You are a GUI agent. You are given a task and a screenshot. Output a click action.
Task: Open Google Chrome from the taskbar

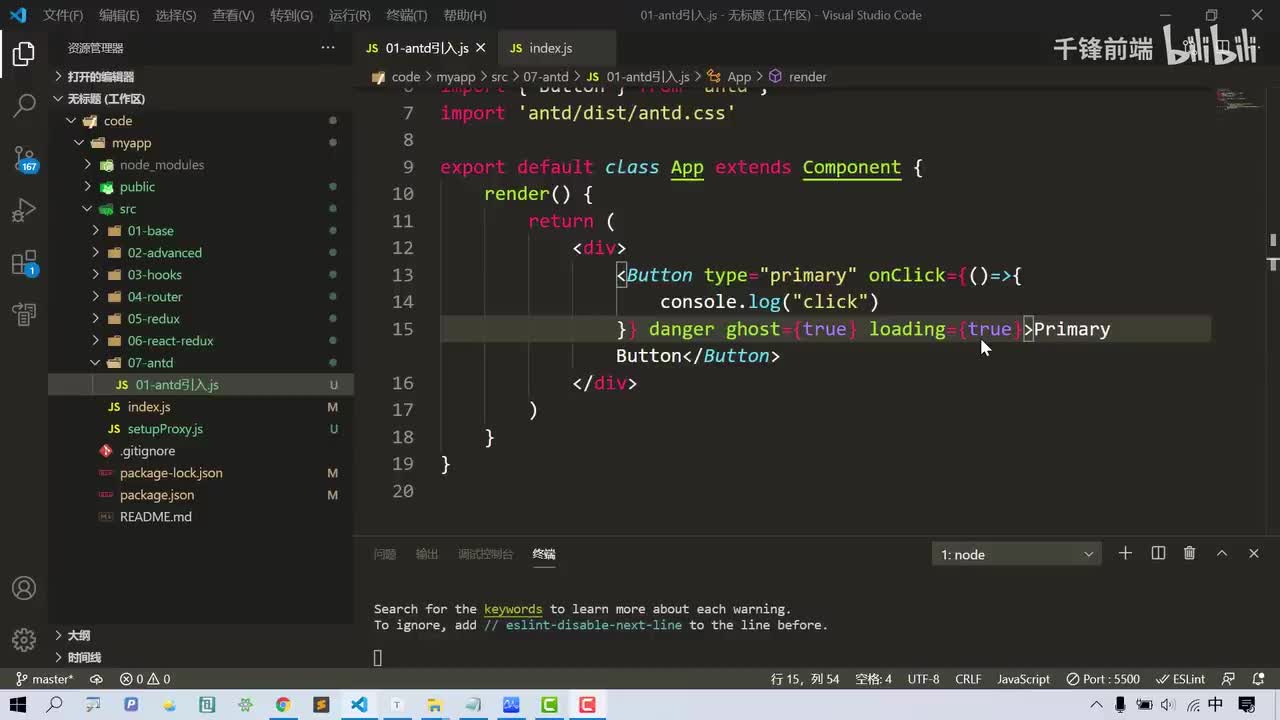[x=283, y=705]
